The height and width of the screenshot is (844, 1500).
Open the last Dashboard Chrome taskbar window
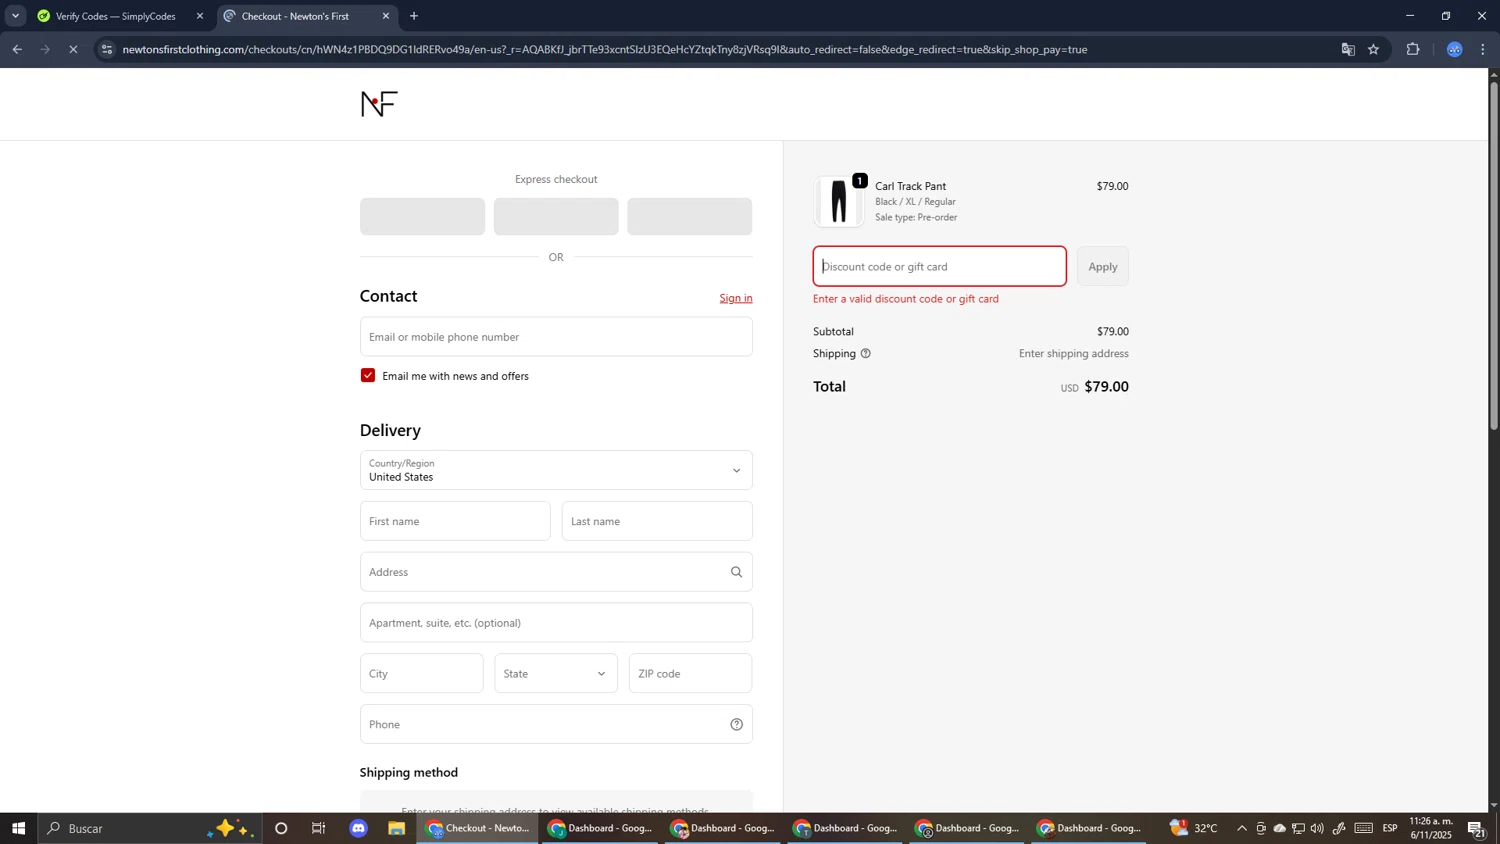pos(1088,829)
